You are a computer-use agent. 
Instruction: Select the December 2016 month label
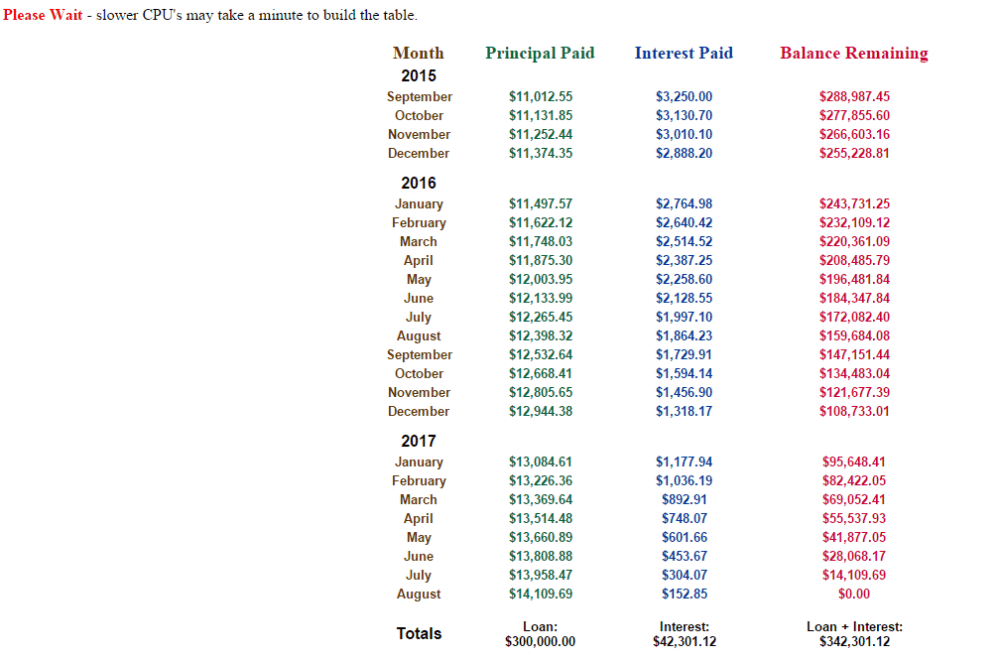[418, 411]
